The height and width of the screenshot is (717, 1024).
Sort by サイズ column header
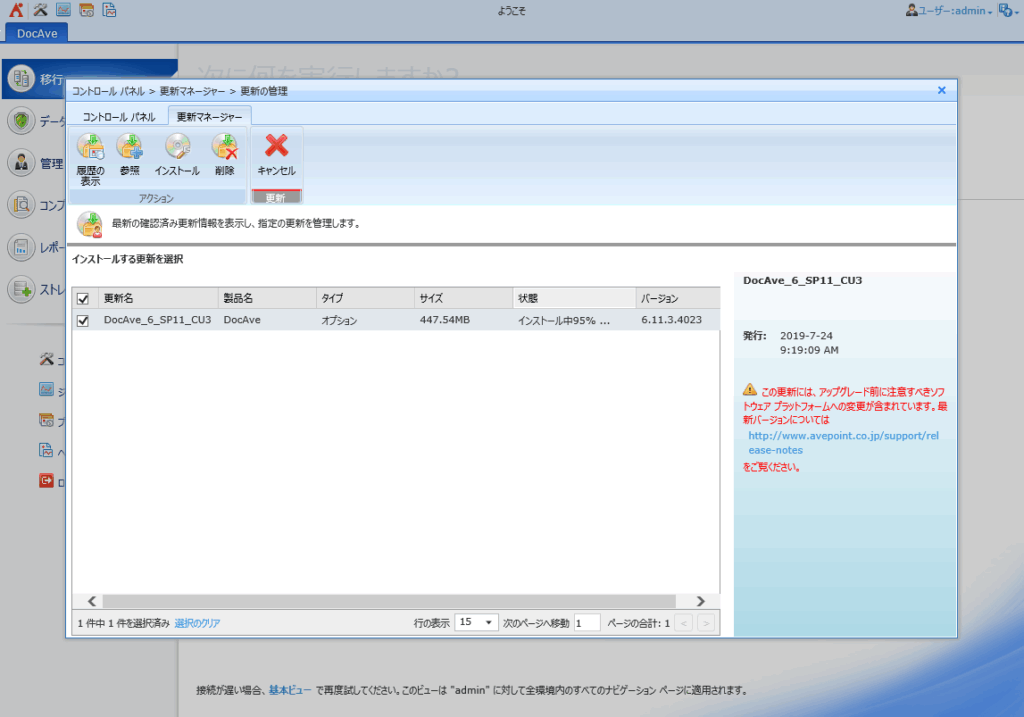coord(464,298)
